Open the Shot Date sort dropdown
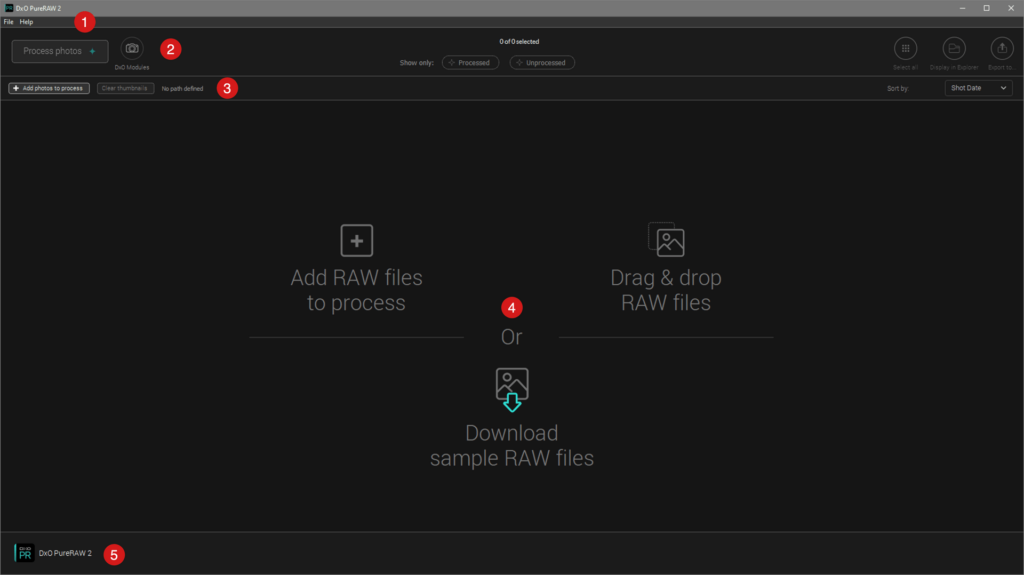Viewport: 1024px width, 575px height. pyautogui.click(x=978, y=88)
